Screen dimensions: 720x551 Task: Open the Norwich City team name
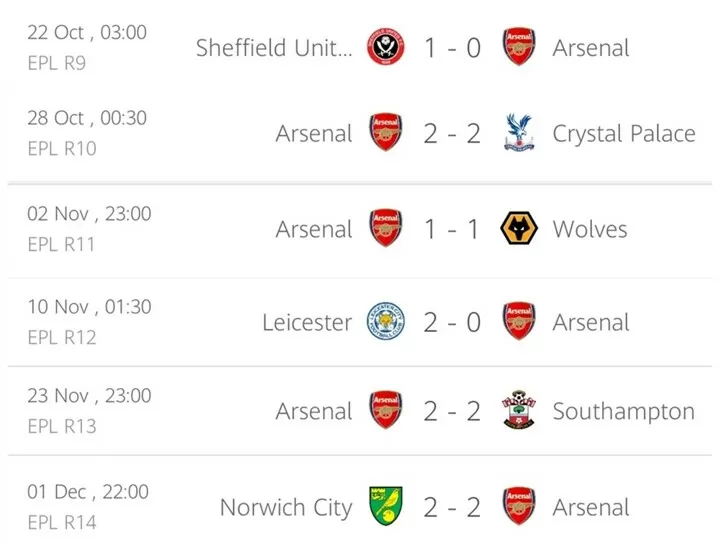pyautogui.click(x=286, y=507)
